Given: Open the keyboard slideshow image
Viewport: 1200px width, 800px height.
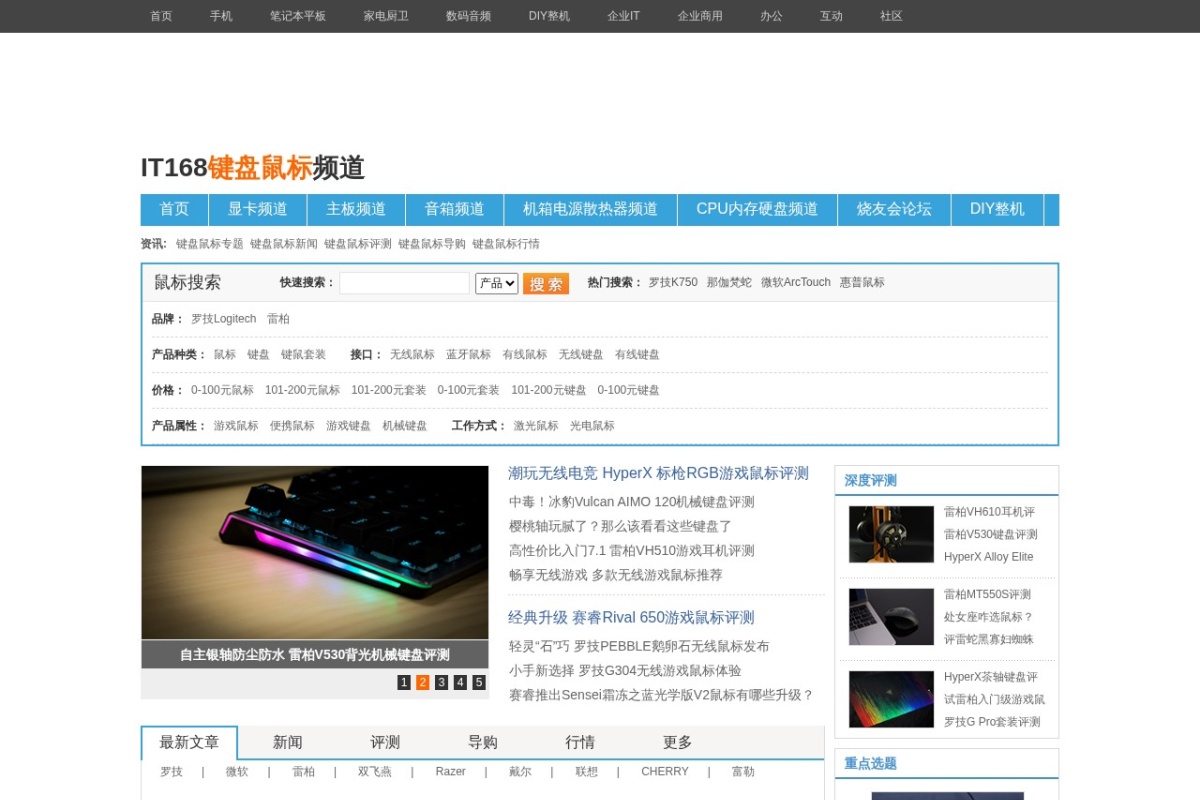Looking at the screenshot, I should [315, 553].
